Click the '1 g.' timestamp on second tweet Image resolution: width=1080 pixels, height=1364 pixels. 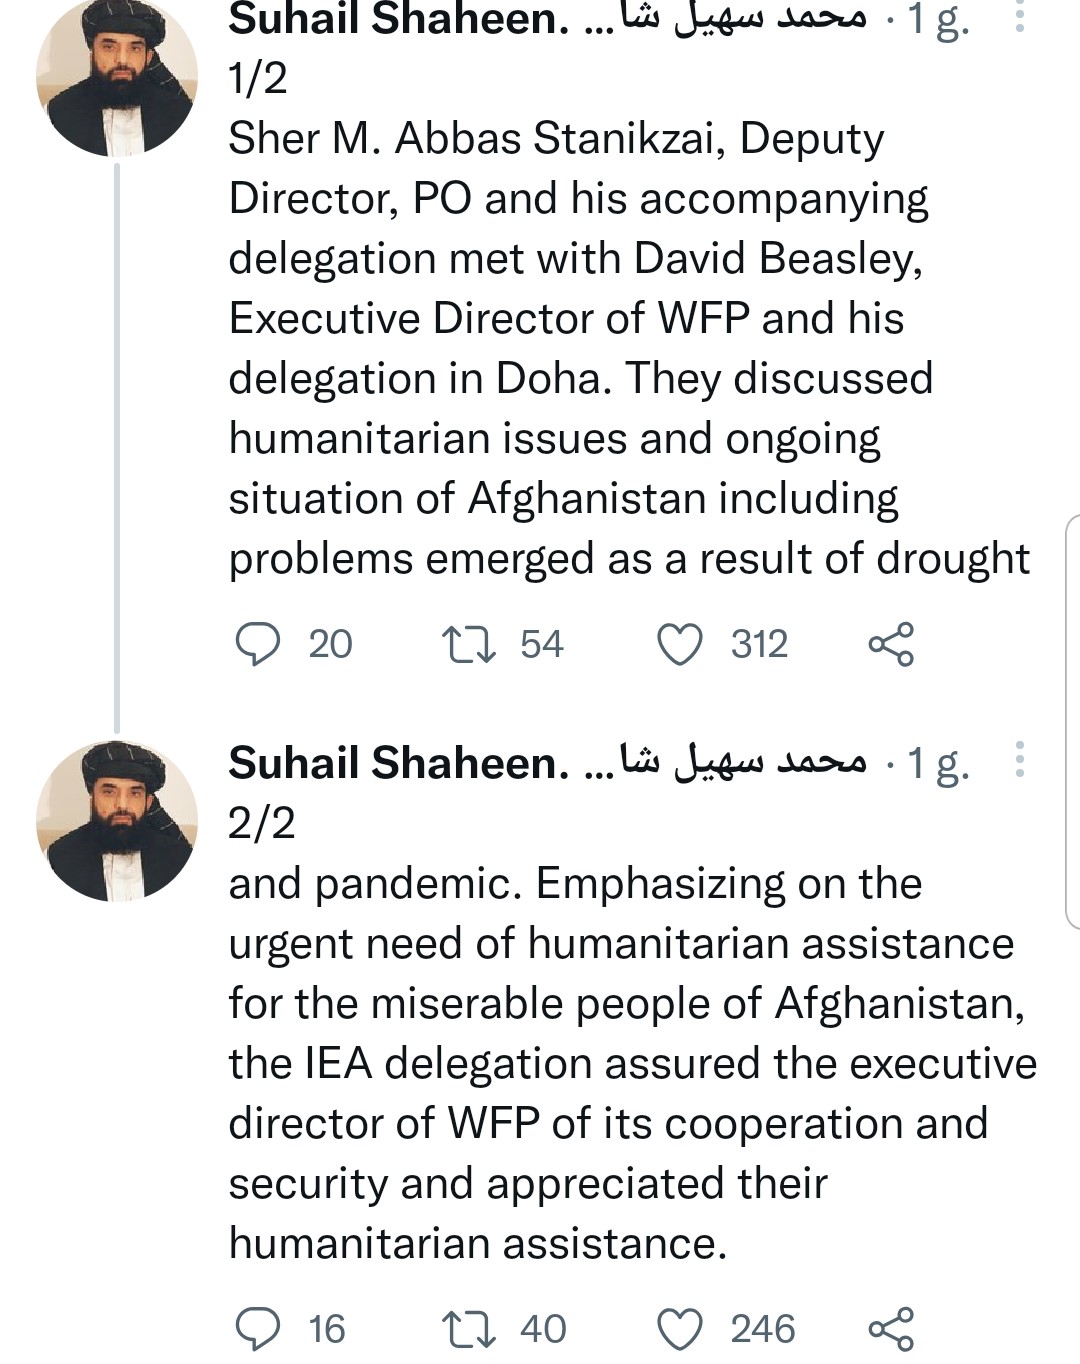(x=937, y=763)
